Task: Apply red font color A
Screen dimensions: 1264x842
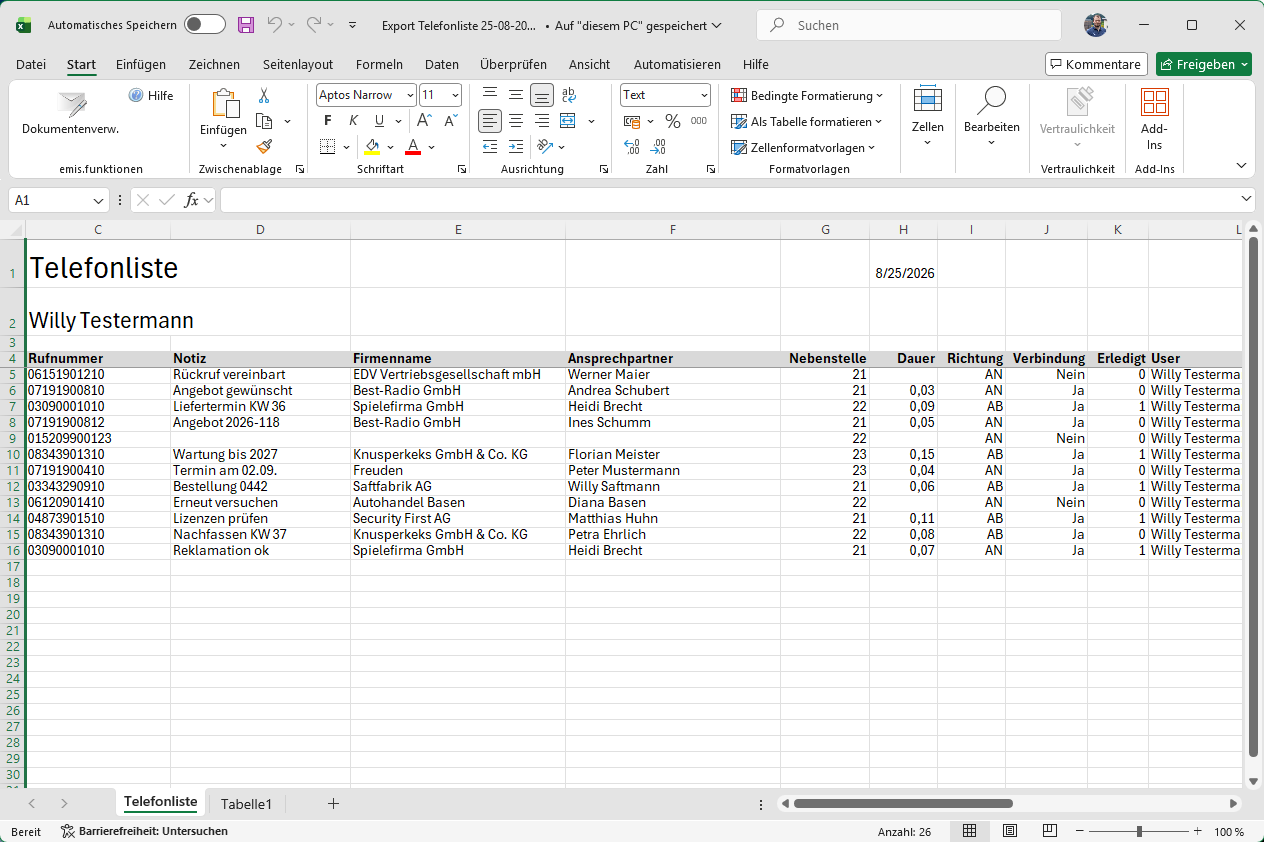Action: [x=413, y=146]
